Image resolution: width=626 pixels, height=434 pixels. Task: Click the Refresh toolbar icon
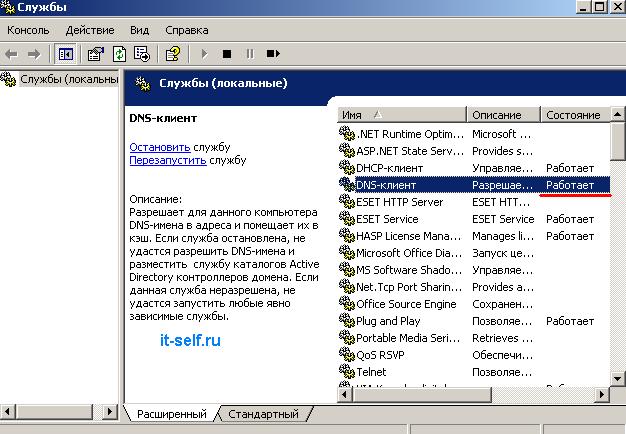[119, 54]
